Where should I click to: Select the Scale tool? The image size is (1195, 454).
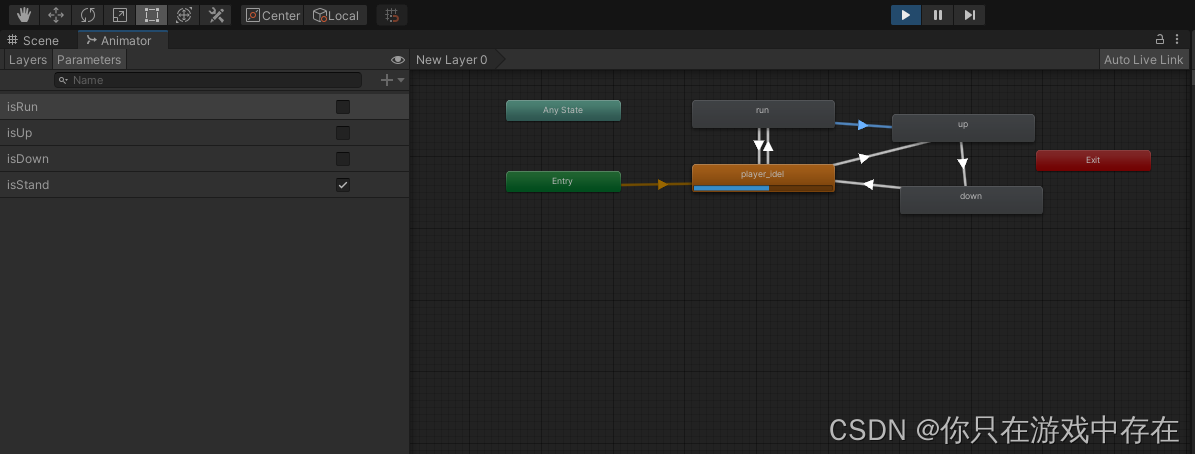point(120,14)
